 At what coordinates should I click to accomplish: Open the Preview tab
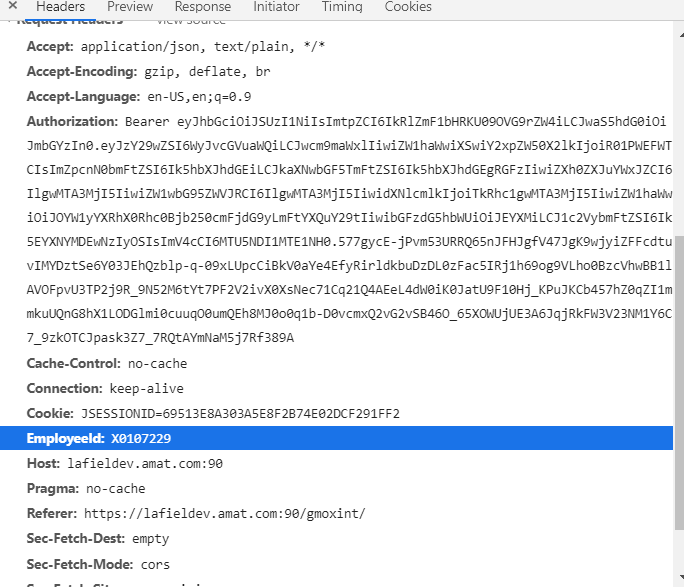[130, 7]
